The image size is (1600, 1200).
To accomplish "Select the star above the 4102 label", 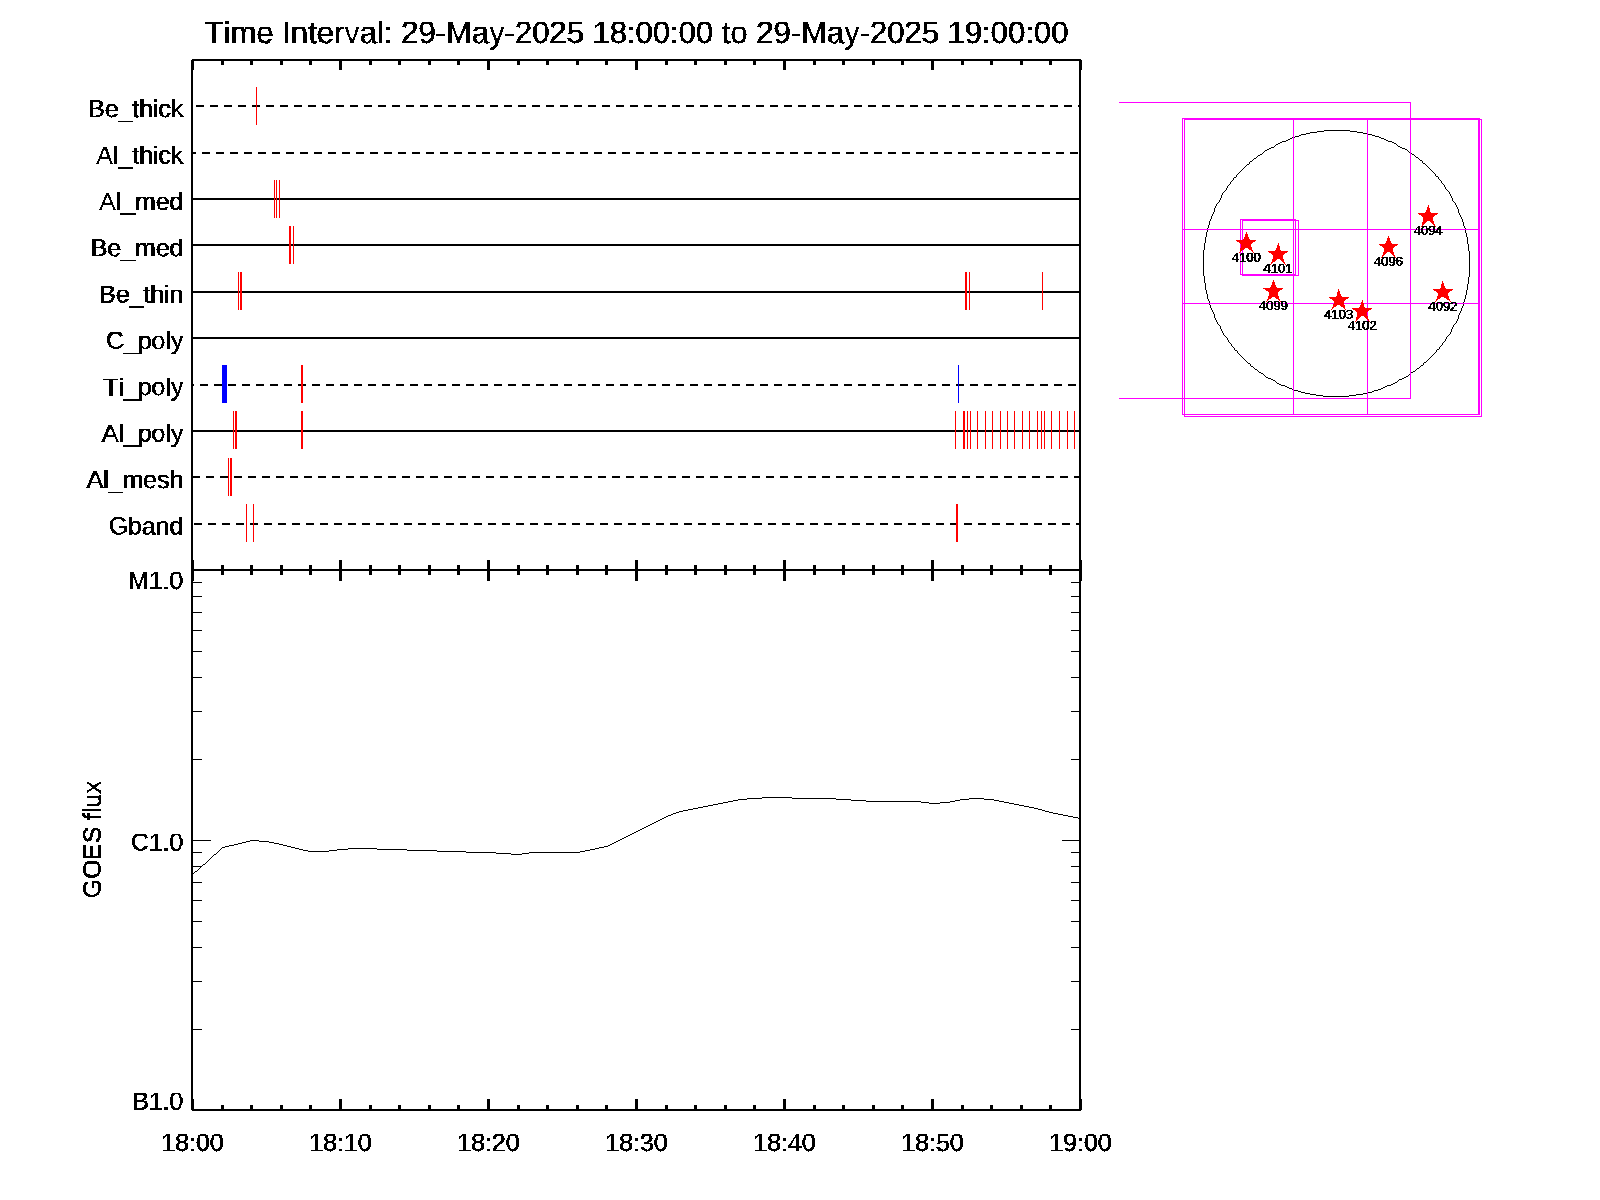I will (1362, 311).
